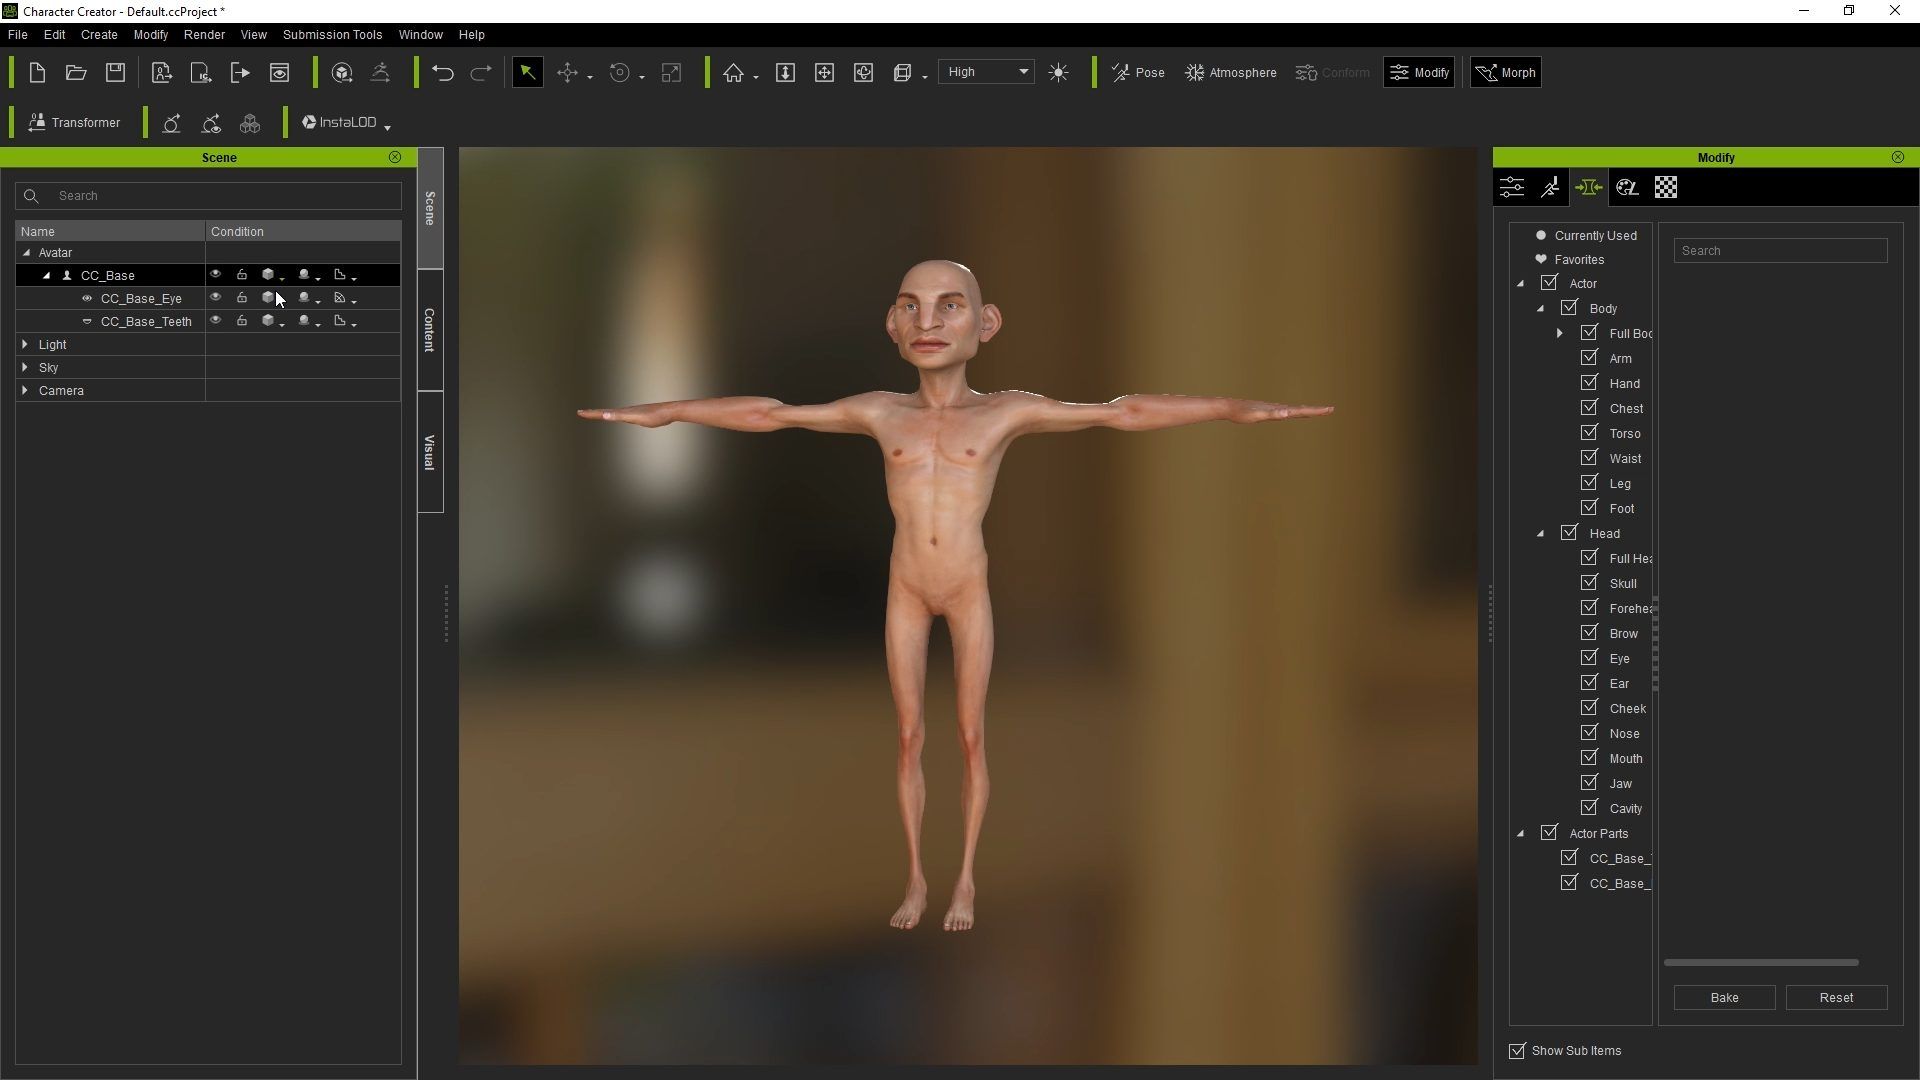Expand the Sky tree node
Screen dimensions: 1920x1080
(x=25, y=367)
